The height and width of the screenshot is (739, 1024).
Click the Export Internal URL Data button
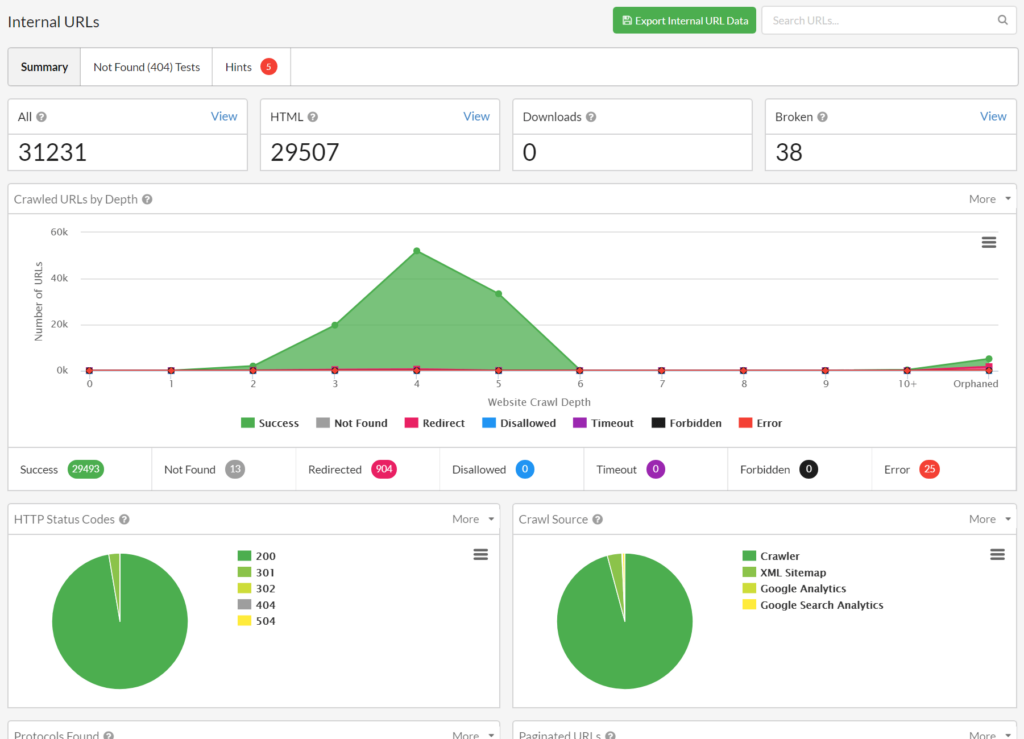point(684,19)
